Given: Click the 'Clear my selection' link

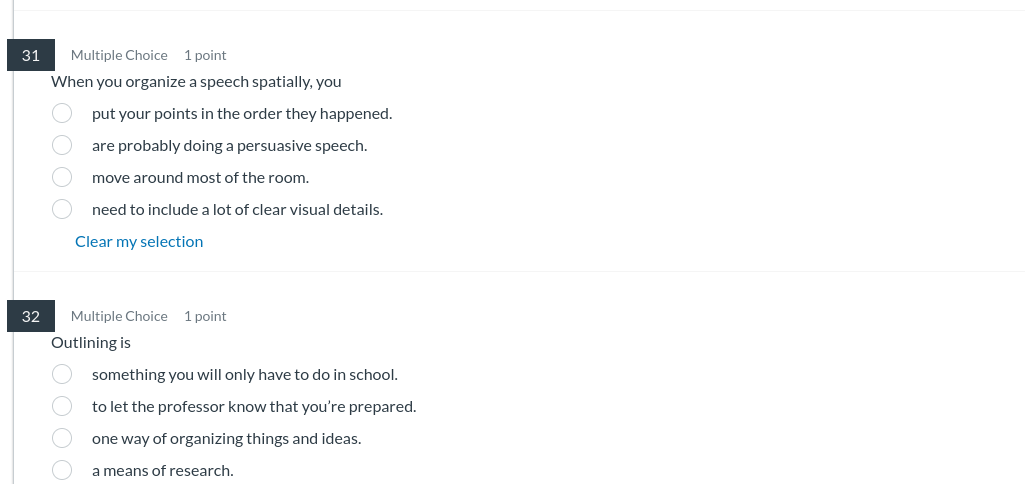Looking at the screenshot, I should [139, 241].
